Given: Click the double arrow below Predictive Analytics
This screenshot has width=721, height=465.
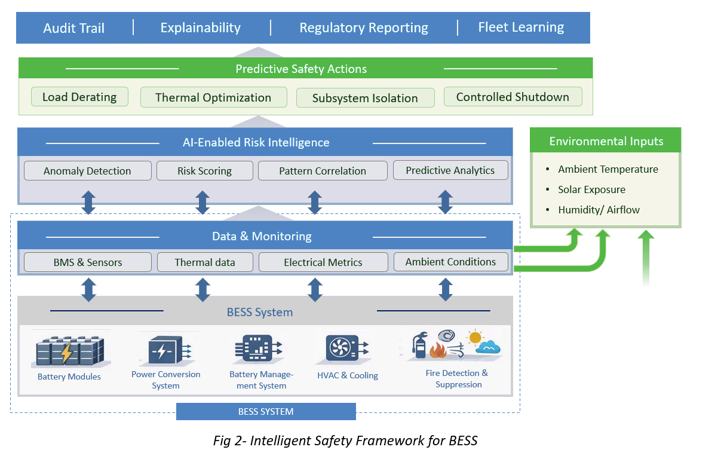Looking at the screenshot, I should point(445,202).
